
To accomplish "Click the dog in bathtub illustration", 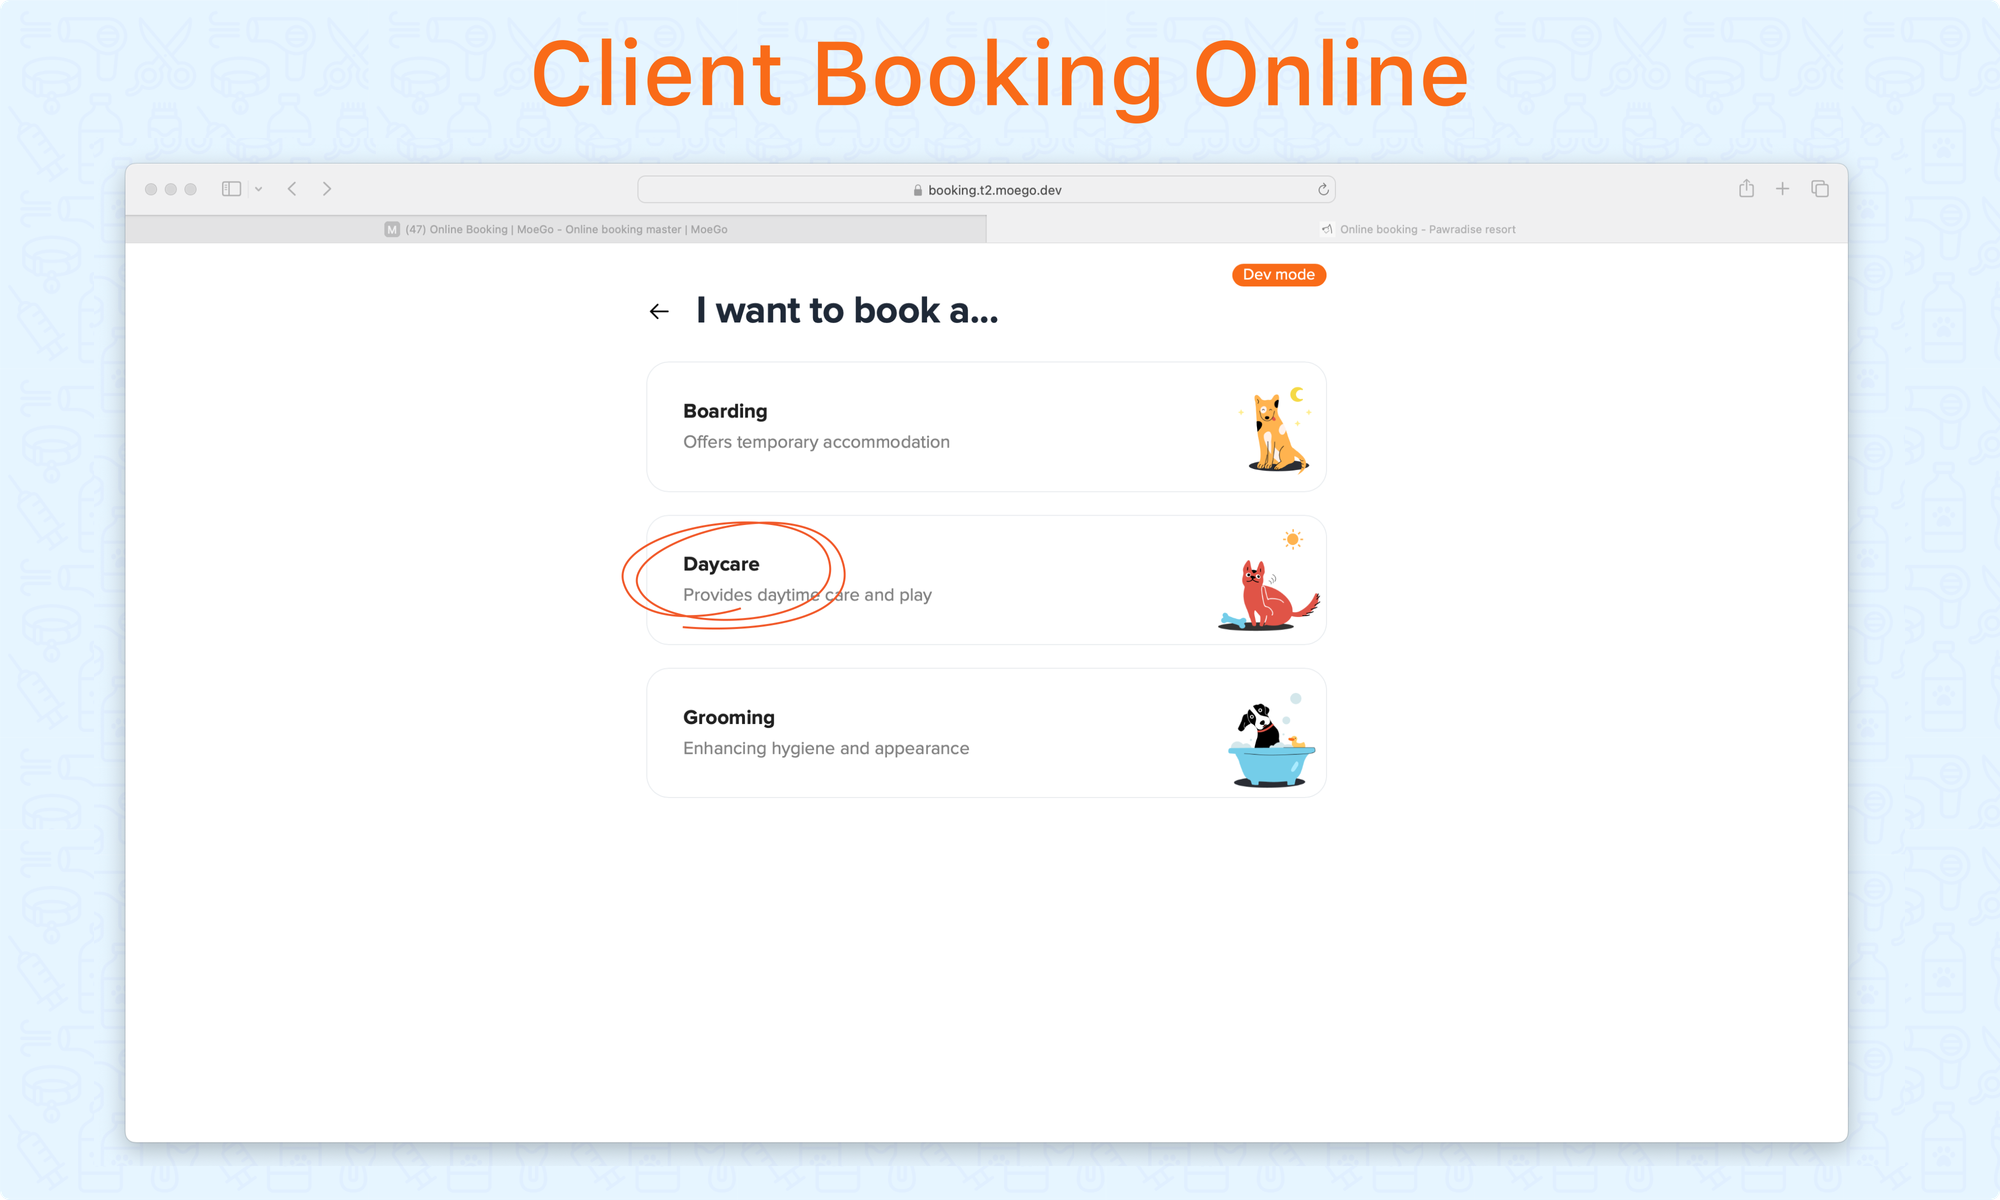I will pyautogui.click(x=1270, y=745).
